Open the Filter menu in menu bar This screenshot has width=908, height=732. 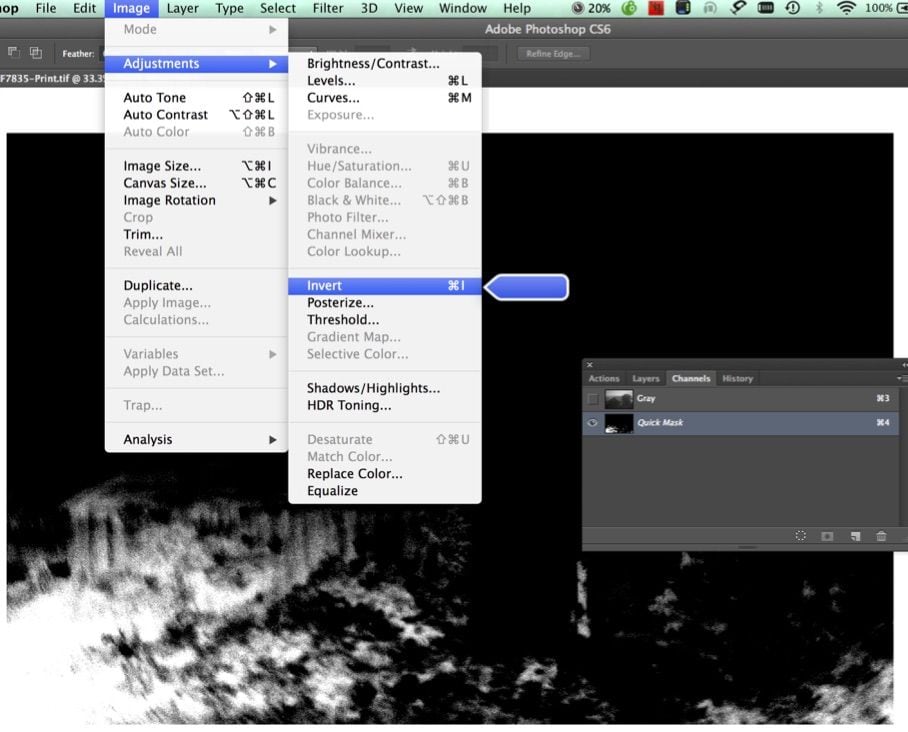coord(328,8)
